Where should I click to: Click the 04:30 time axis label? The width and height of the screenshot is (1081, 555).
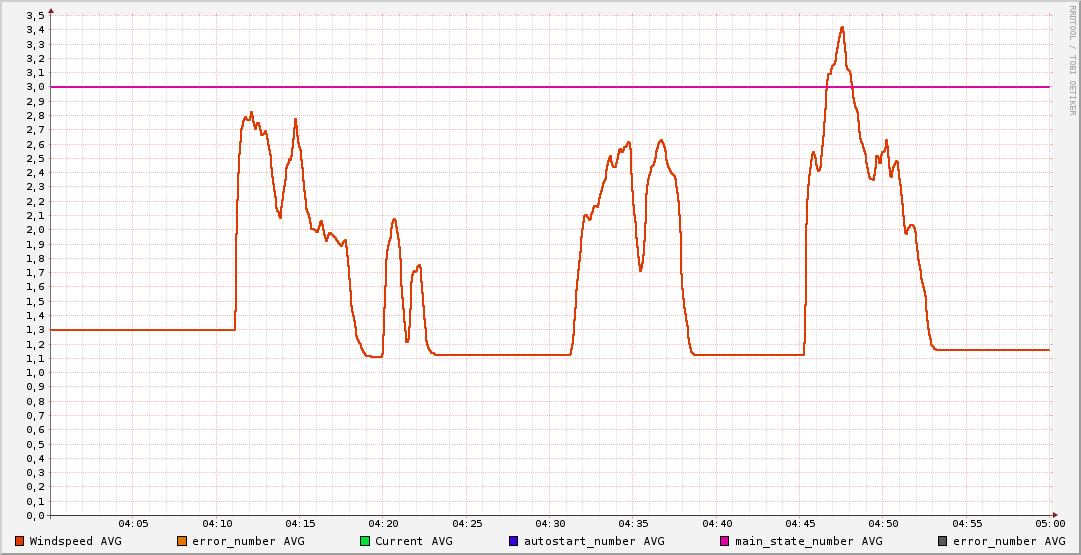tap(550, 524)
